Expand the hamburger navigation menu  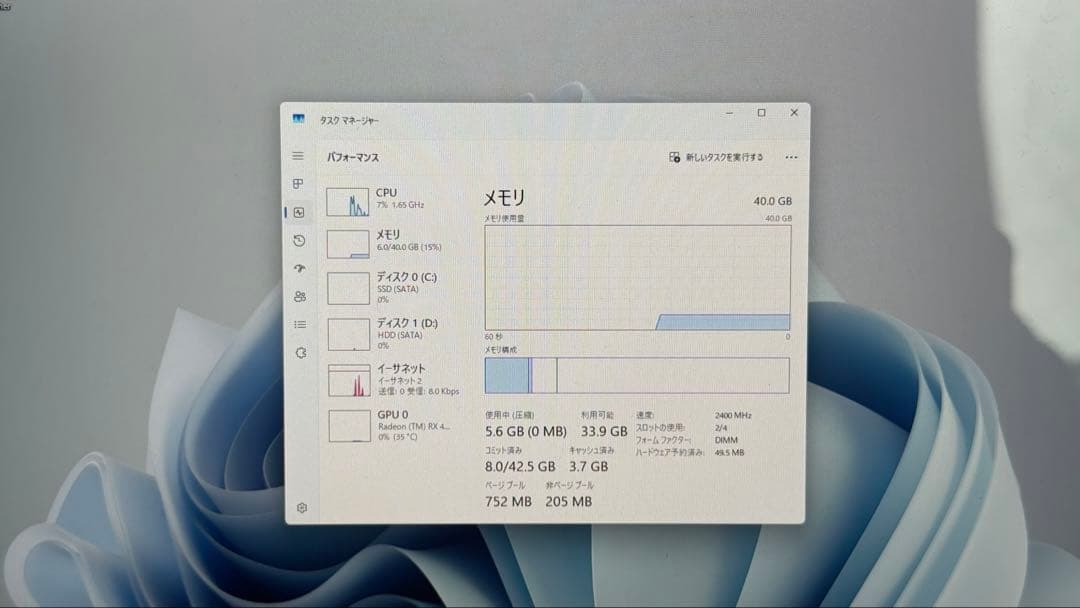click(x=297, y=156)
